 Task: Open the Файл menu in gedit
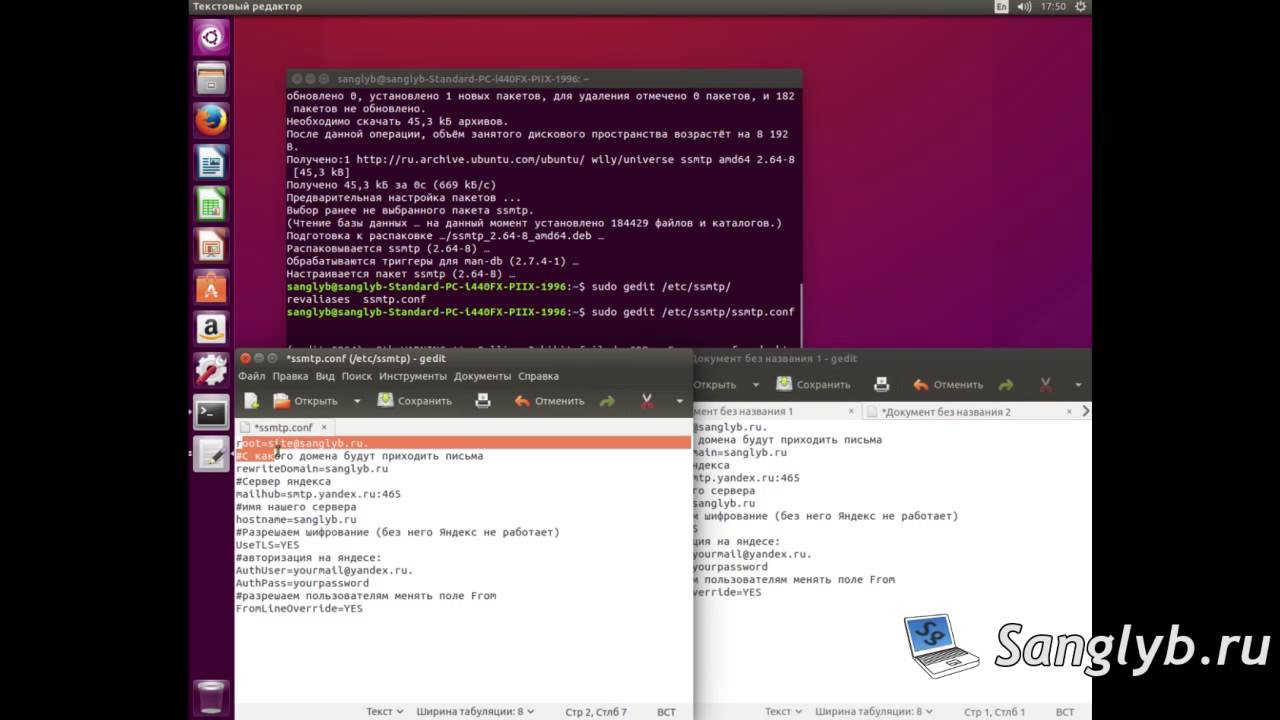(x=251, y=376)
